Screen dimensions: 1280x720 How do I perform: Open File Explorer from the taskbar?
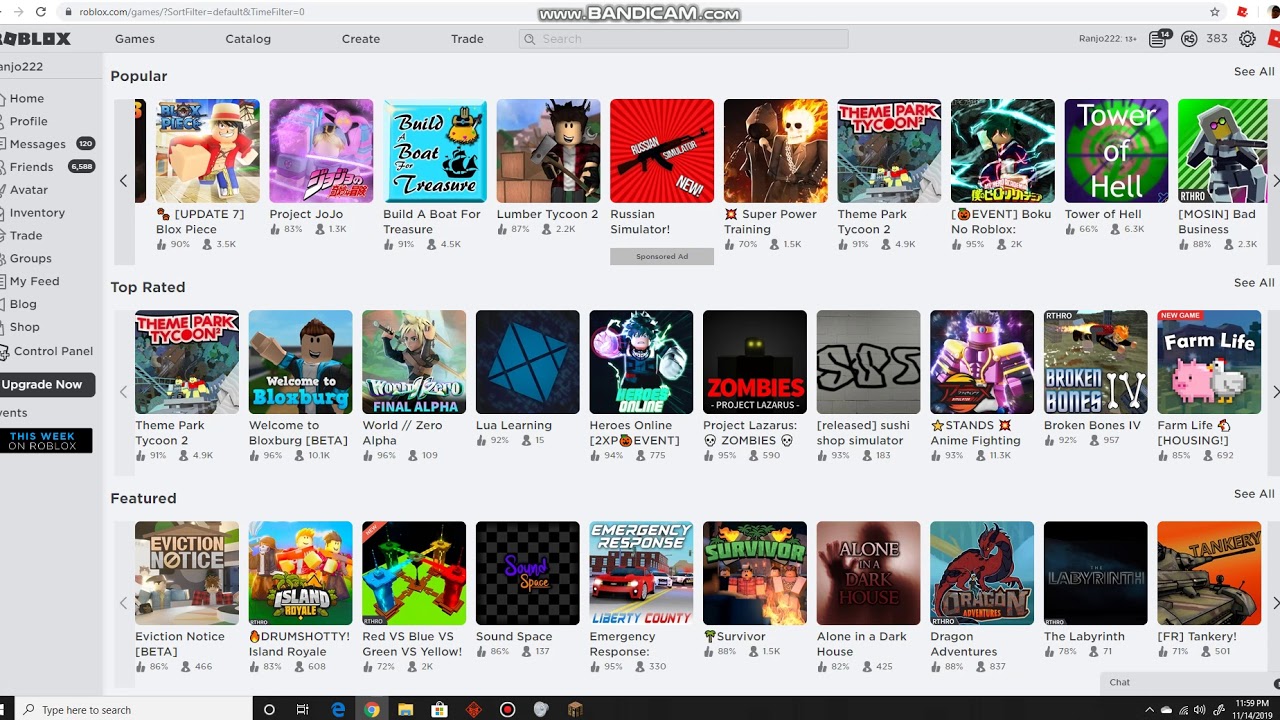406,709
